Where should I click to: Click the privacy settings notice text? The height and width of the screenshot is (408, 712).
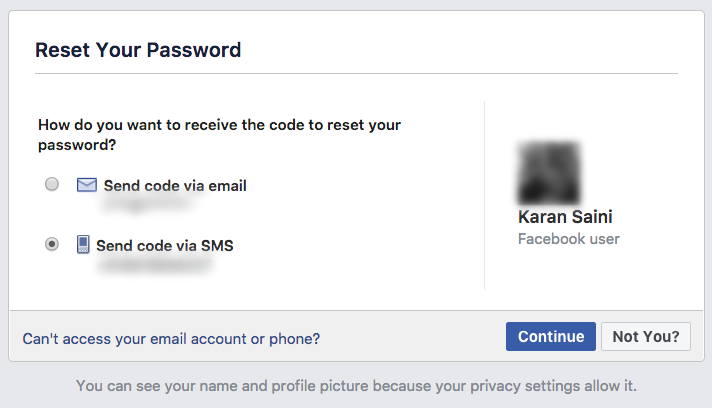[356, 385]
